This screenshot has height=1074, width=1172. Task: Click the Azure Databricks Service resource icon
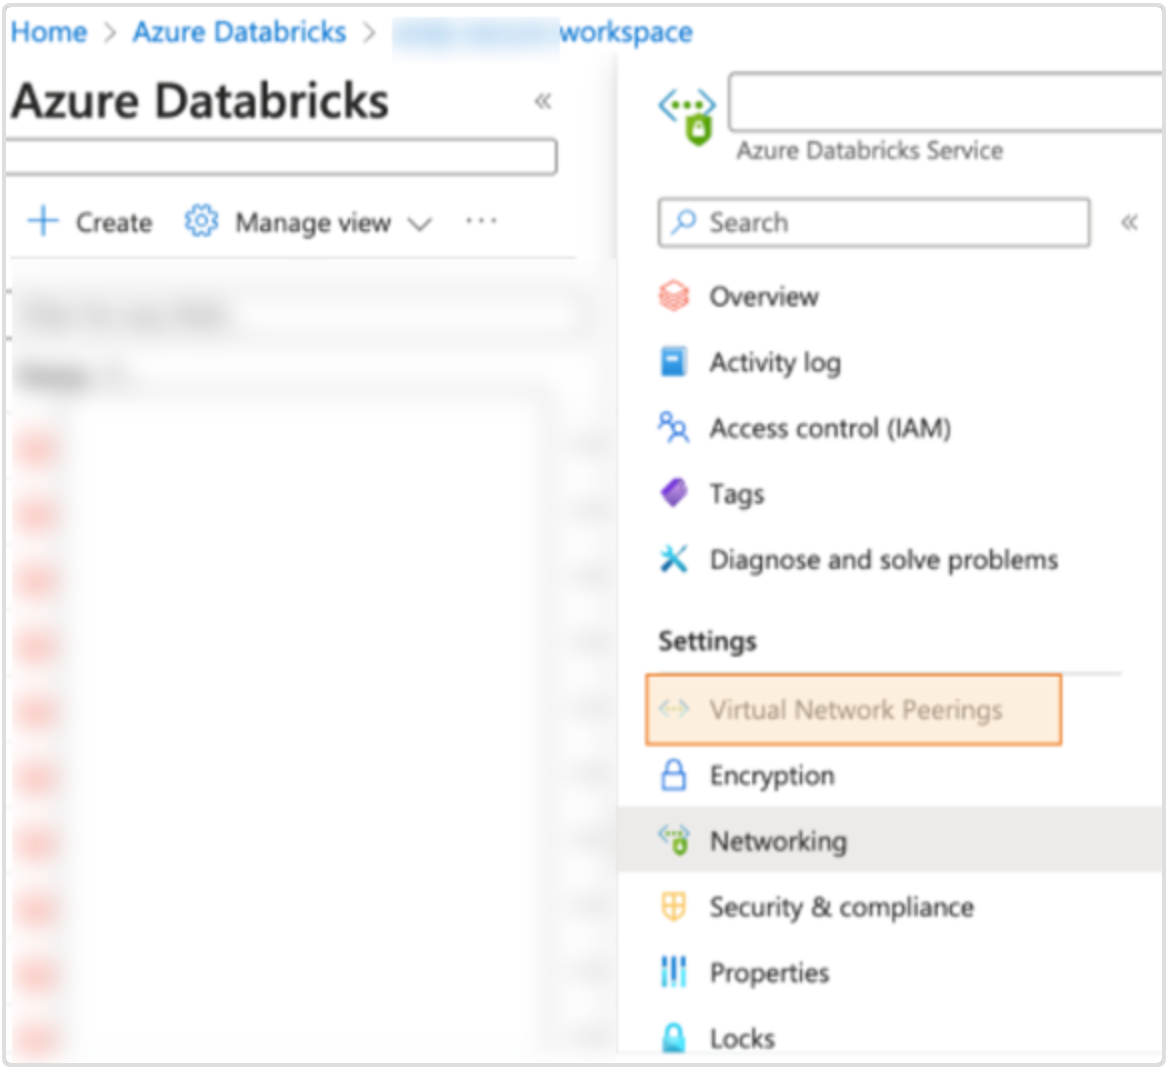click(x=688, y=116)
